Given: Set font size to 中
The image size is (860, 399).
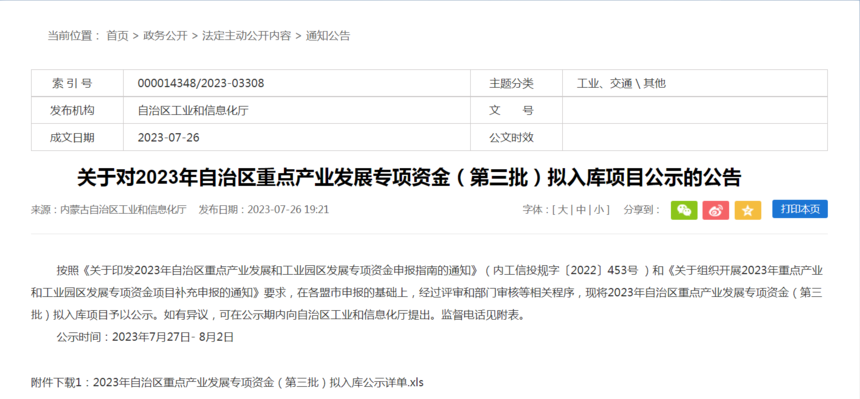Looking at the screenshot, I should (x=581, y=210).
